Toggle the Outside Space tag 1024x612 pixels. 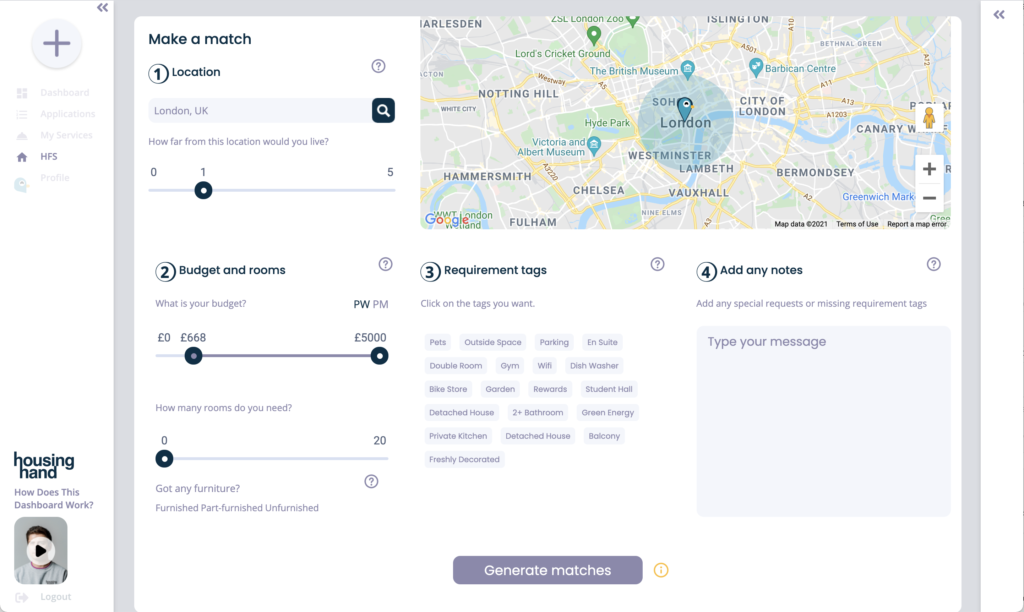492,342
